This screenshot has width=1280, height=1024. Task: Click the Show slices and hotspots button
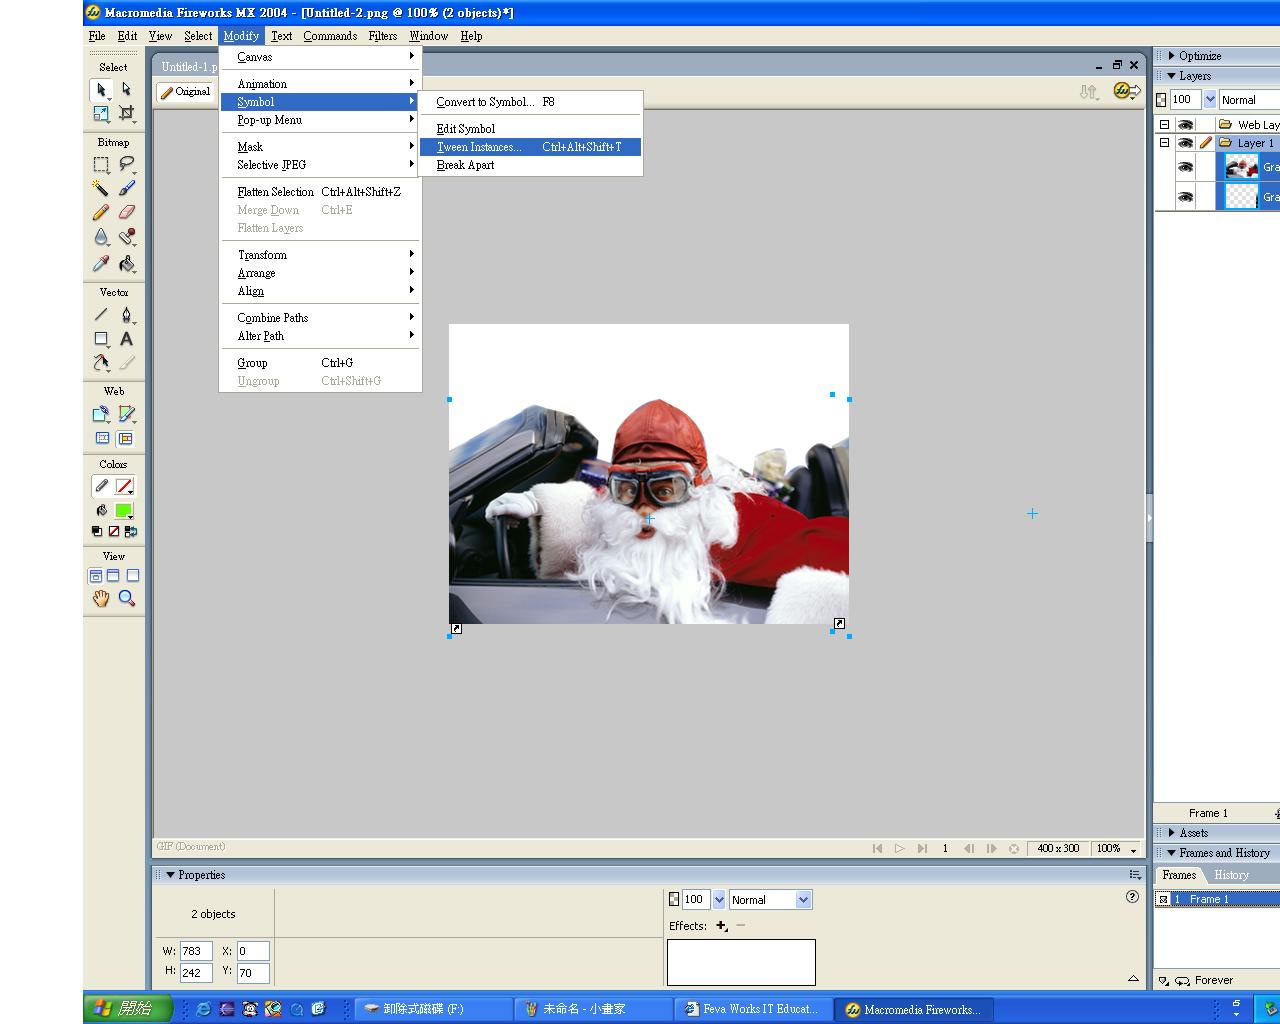(x=125, y=438)
